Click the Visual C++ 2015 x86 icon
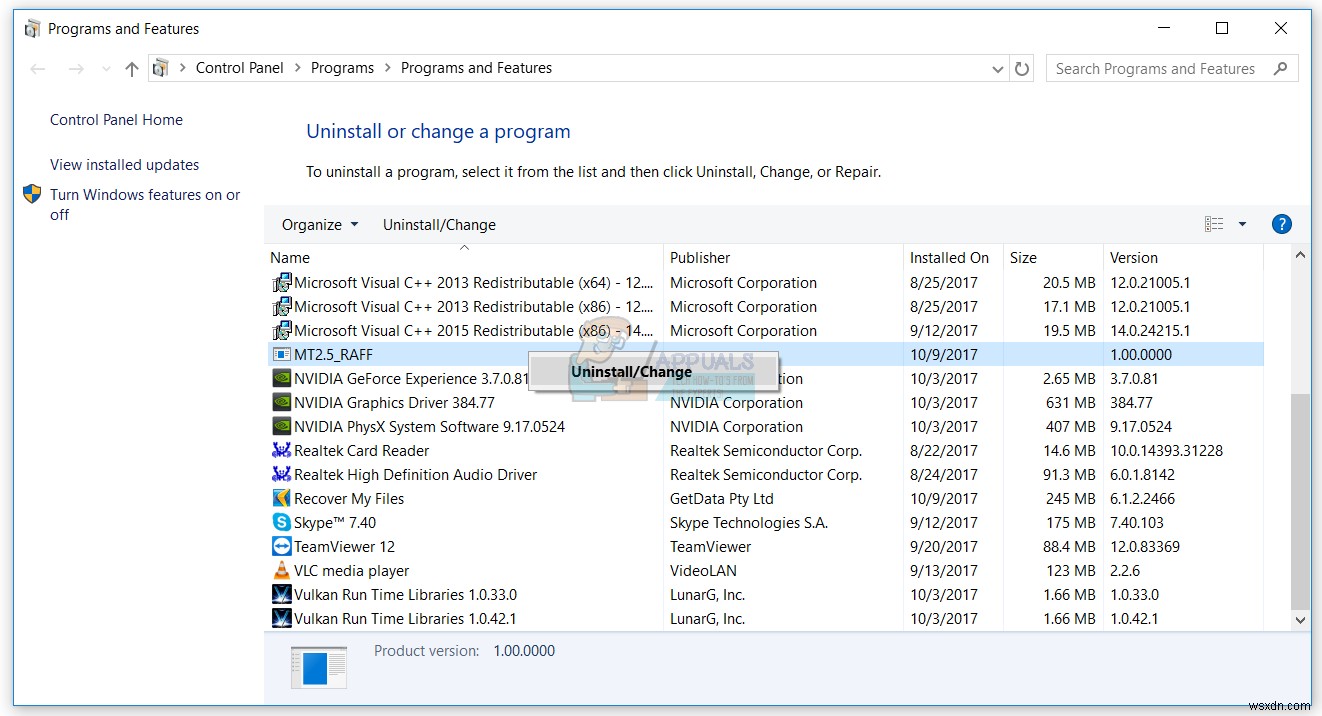 (x=282, y=331)
